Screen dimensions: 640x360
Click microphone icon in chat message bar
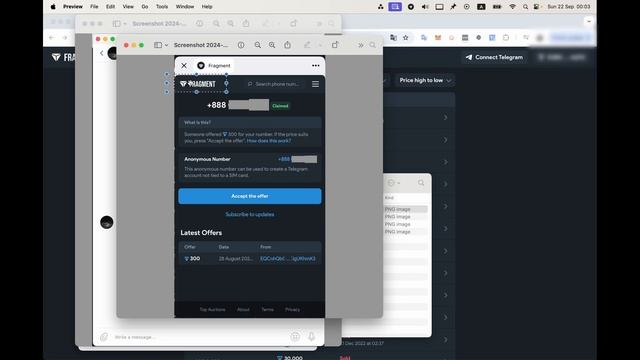pyautogui.click(x=311, y=336)
